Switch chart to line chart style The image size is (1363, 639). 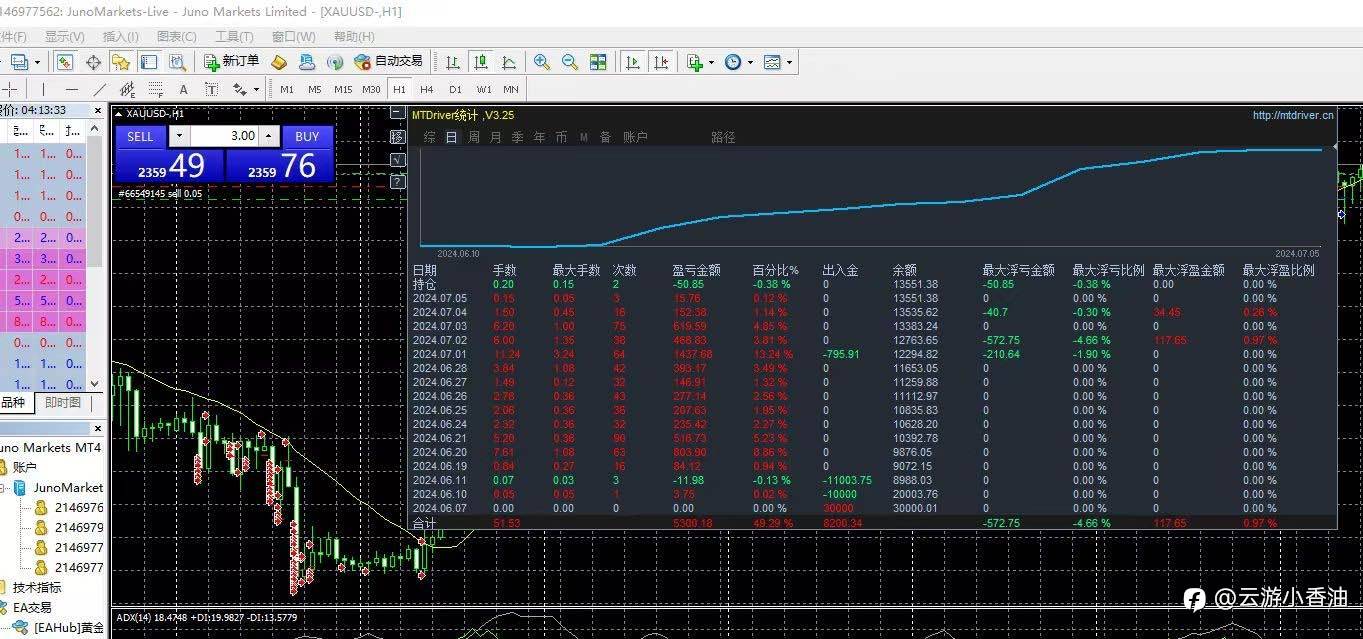pos(509,62)
